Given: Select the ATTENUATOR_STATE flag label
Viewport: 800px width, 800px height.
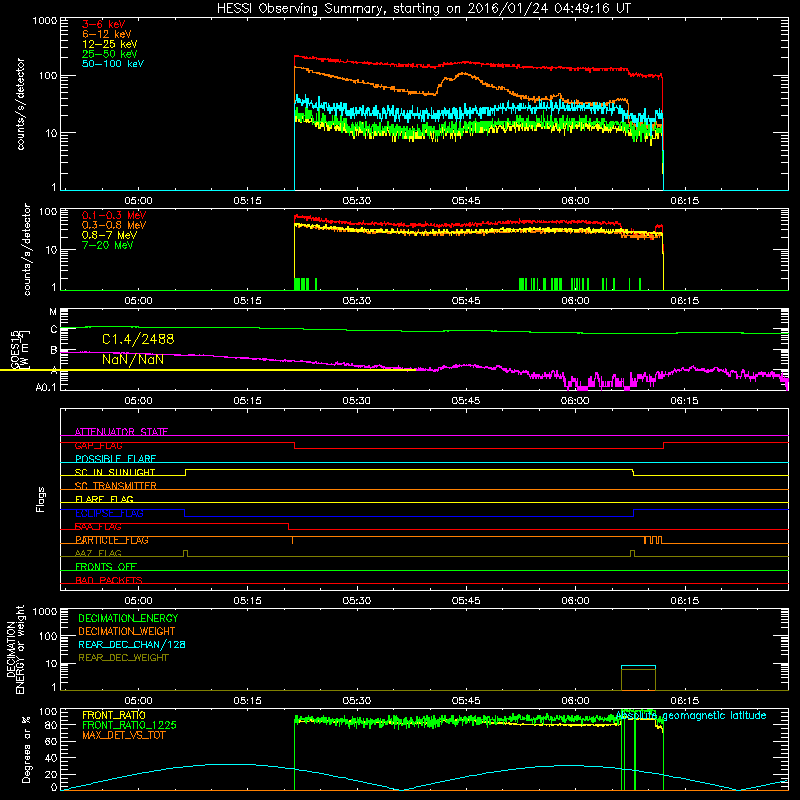Looking at the screenshot, I should [121, 432].
